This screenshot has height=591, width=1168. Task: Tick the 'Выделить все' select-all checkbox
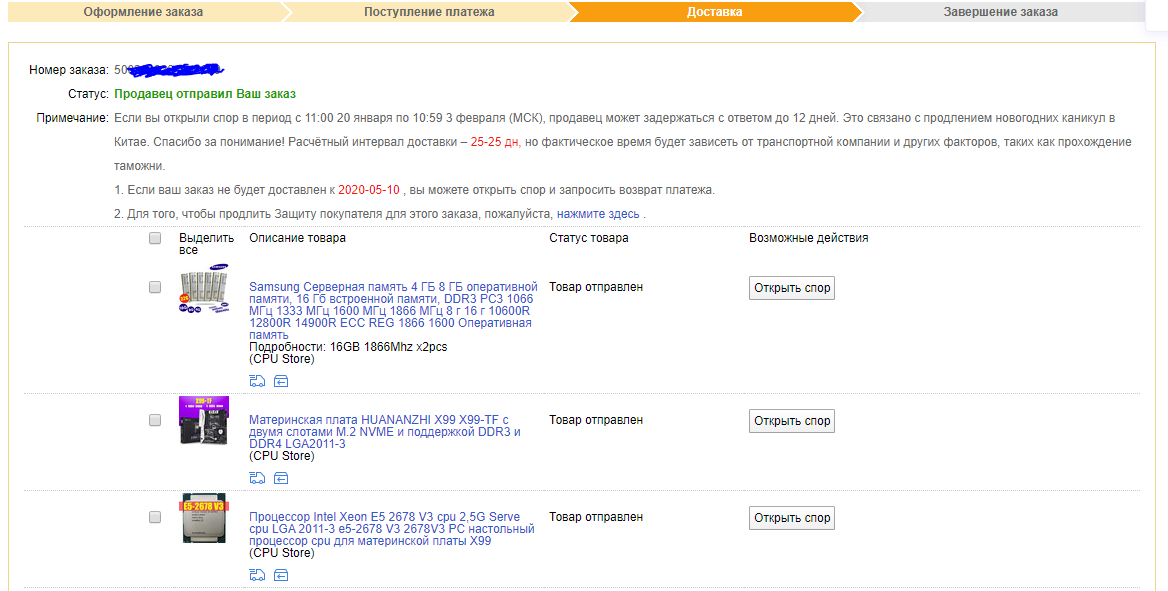pos(155,238)
